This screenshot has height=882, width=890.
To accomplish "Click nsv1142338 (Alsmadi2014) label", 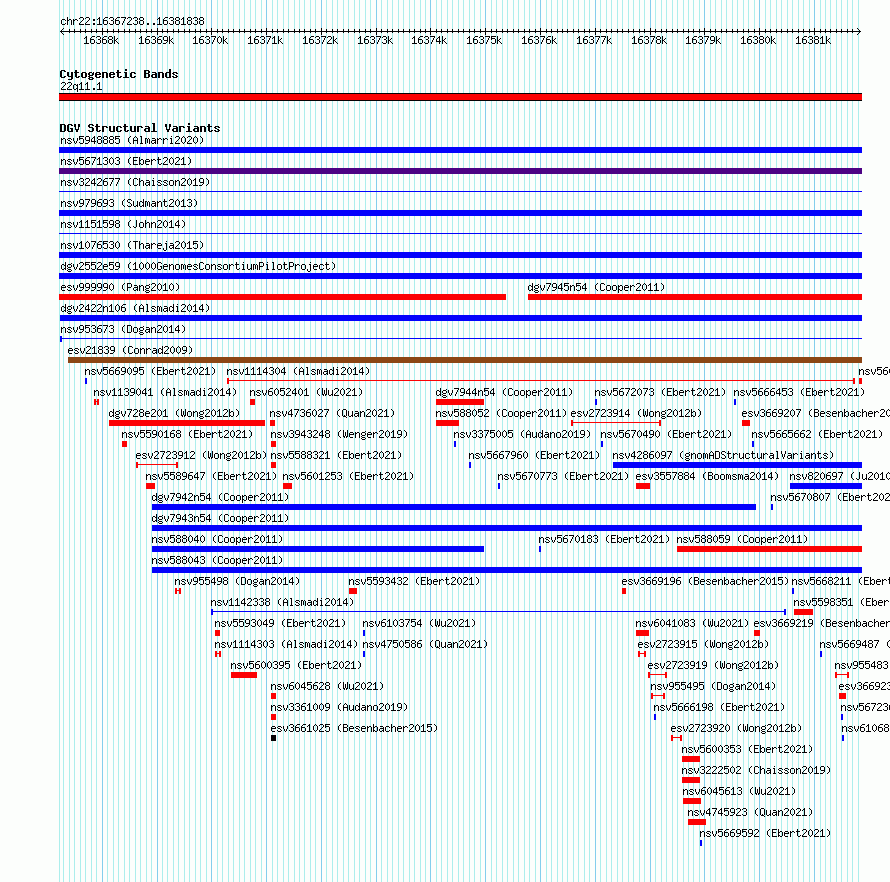I will point(282,602).
